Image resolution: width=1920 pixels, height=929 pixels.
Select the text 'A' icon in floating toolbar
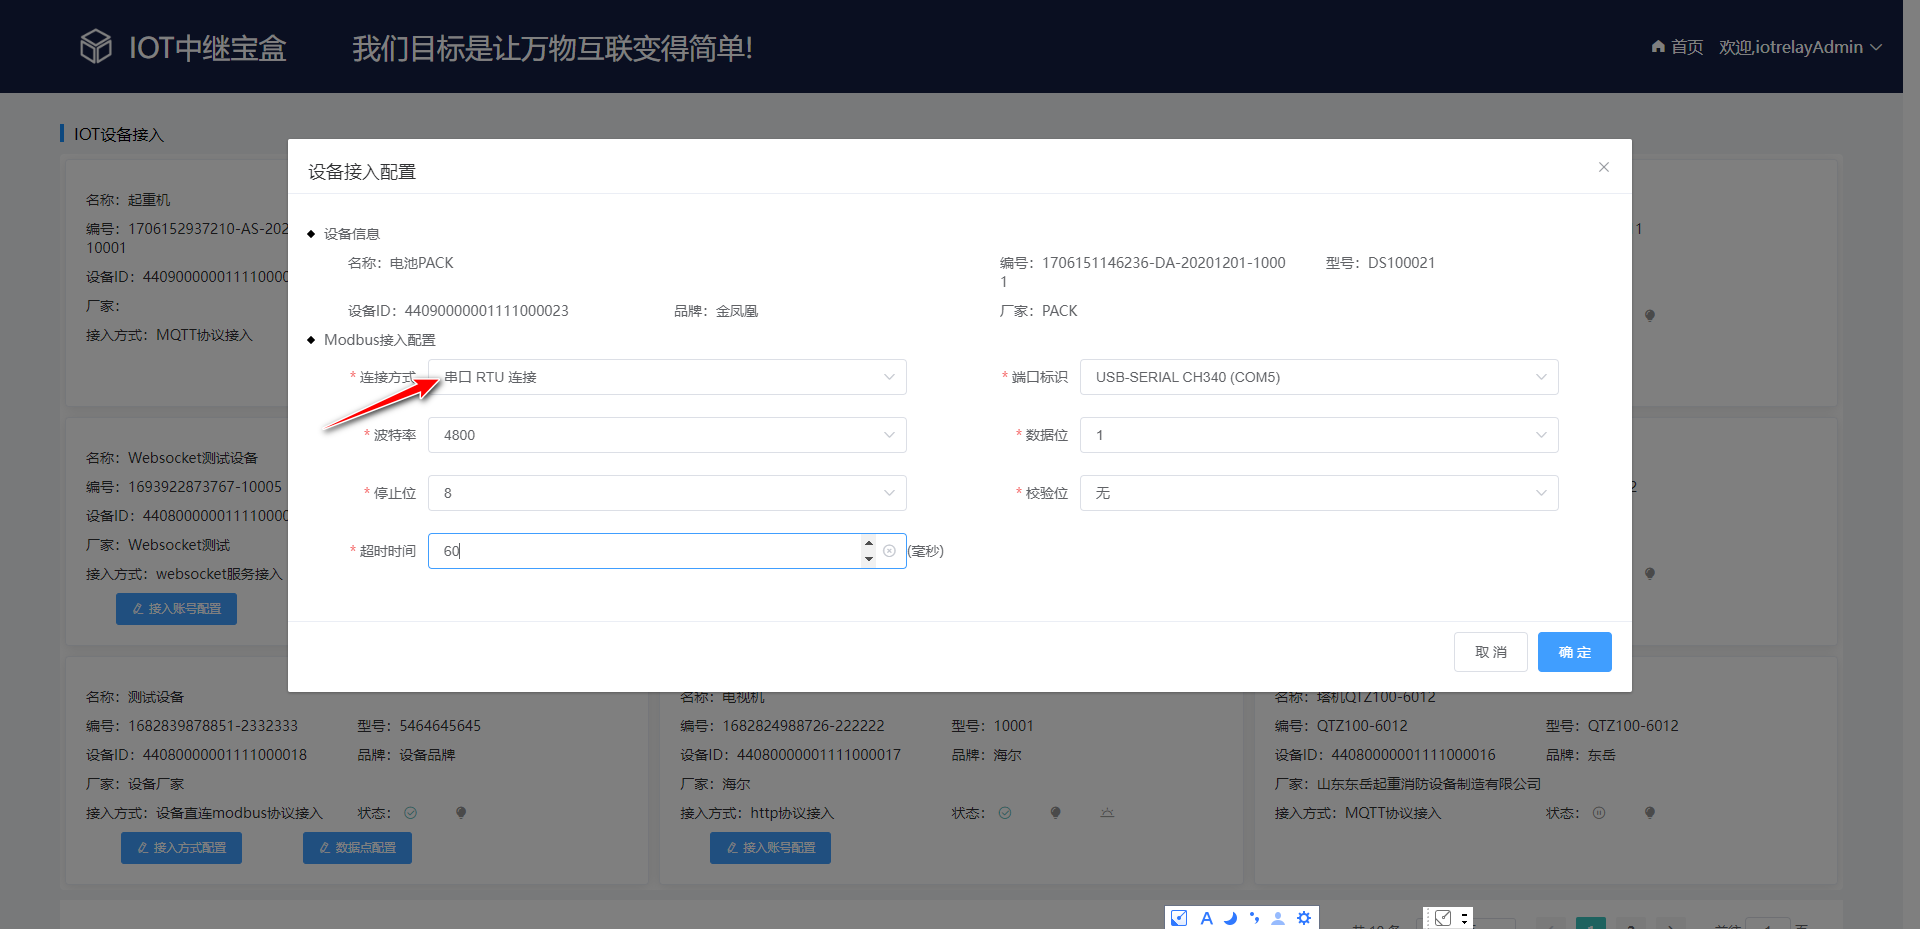click(x=1206, y=918)
